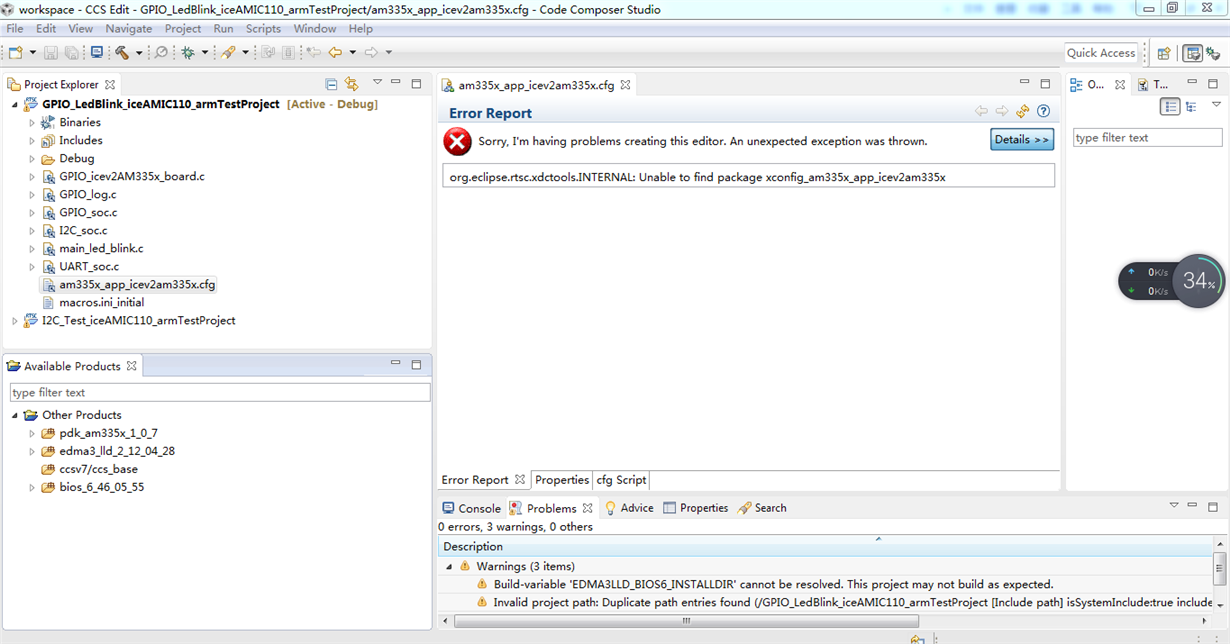The height and width of the screenshot is (644, 1230).
Task: Enable flat list layout in Outline view
Action: (1170, 106)
